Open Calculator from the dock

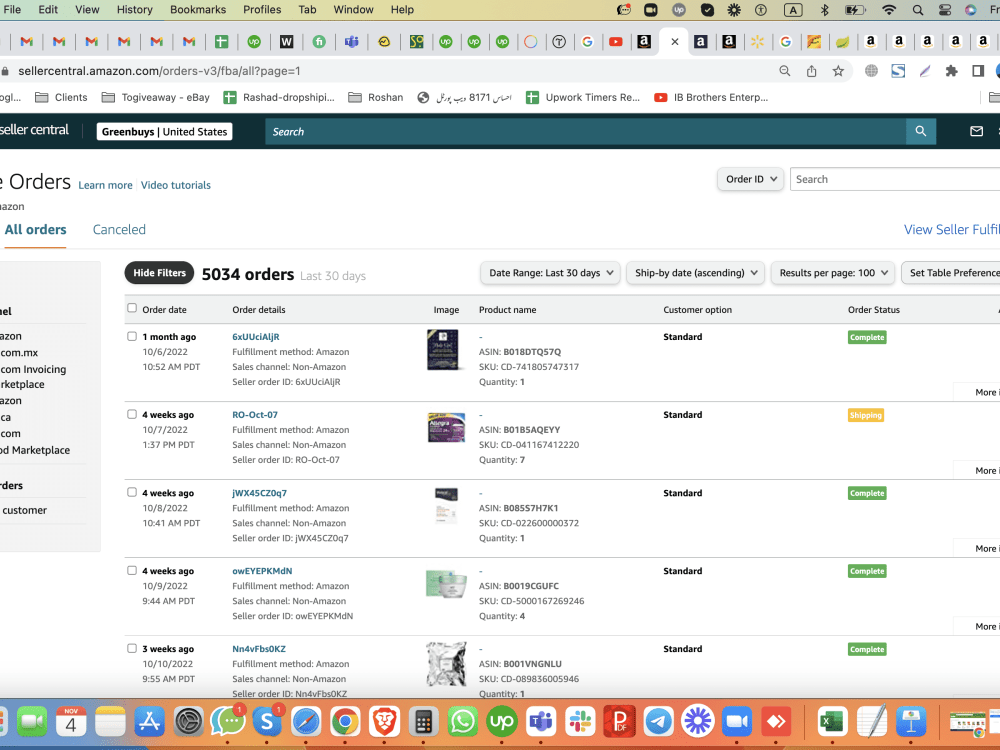point(423,722)
